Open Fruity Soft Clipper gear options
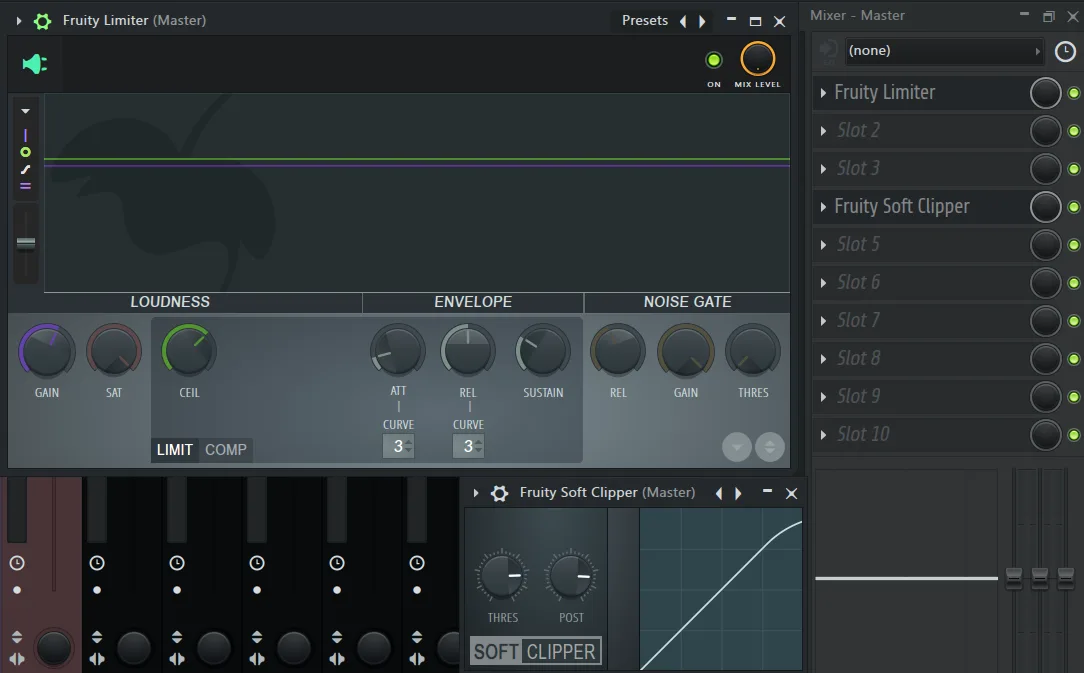This screenshot has width=1084, height=673. tap(499, 493)
